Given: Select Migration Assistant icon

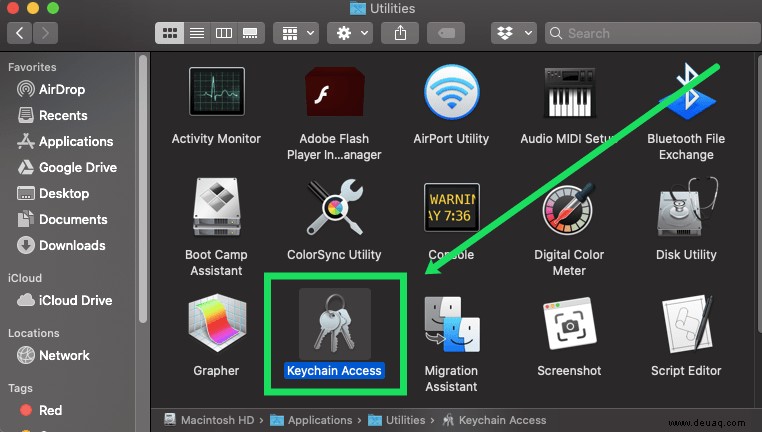Looking at the screenshot, I should (x=451, y=324).
